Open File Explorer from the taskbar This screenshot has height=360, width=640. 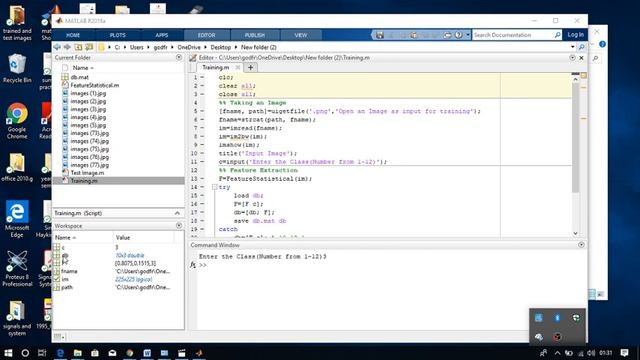coord(78,353)
